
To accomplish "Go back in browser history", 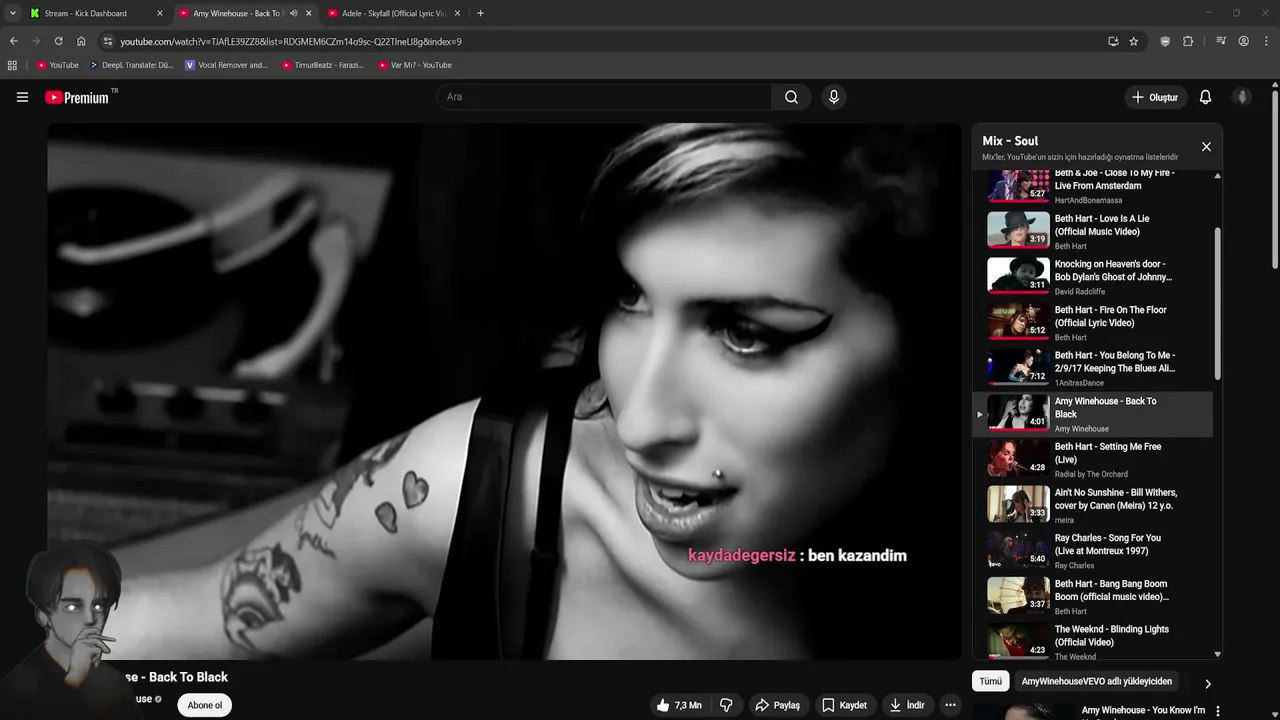I will pyautogui.click(x=13, y=41).
